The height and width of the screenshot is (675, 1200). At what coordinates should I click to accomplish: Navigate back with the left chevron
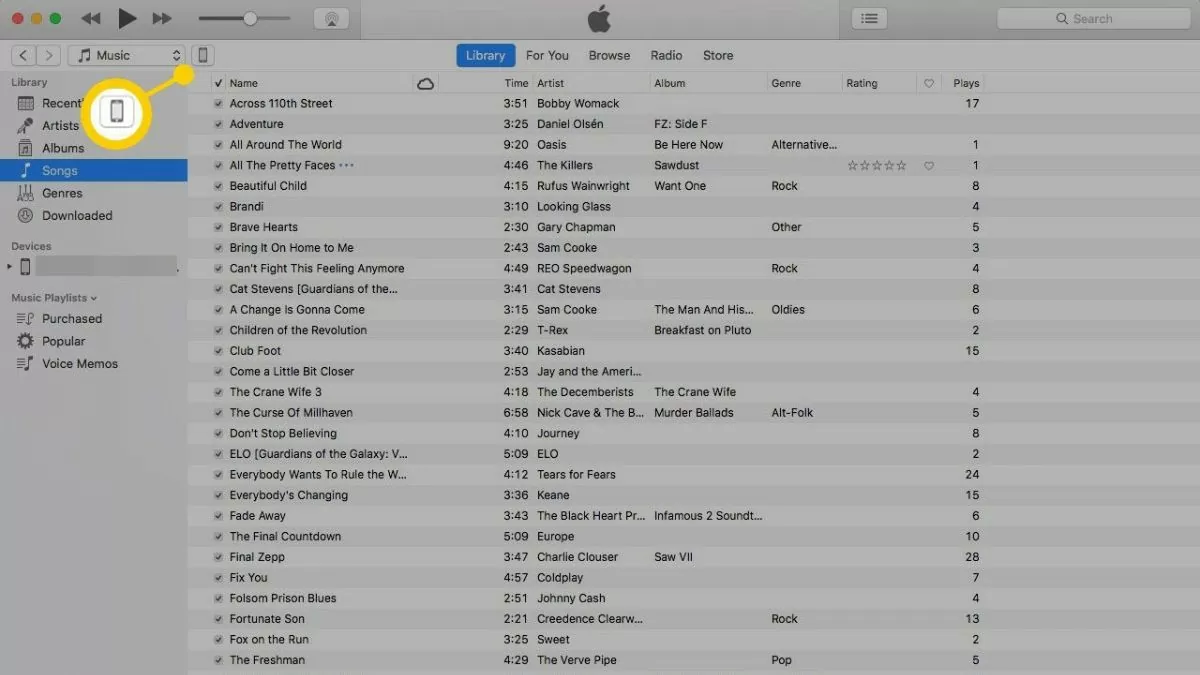tap(24, 55)
